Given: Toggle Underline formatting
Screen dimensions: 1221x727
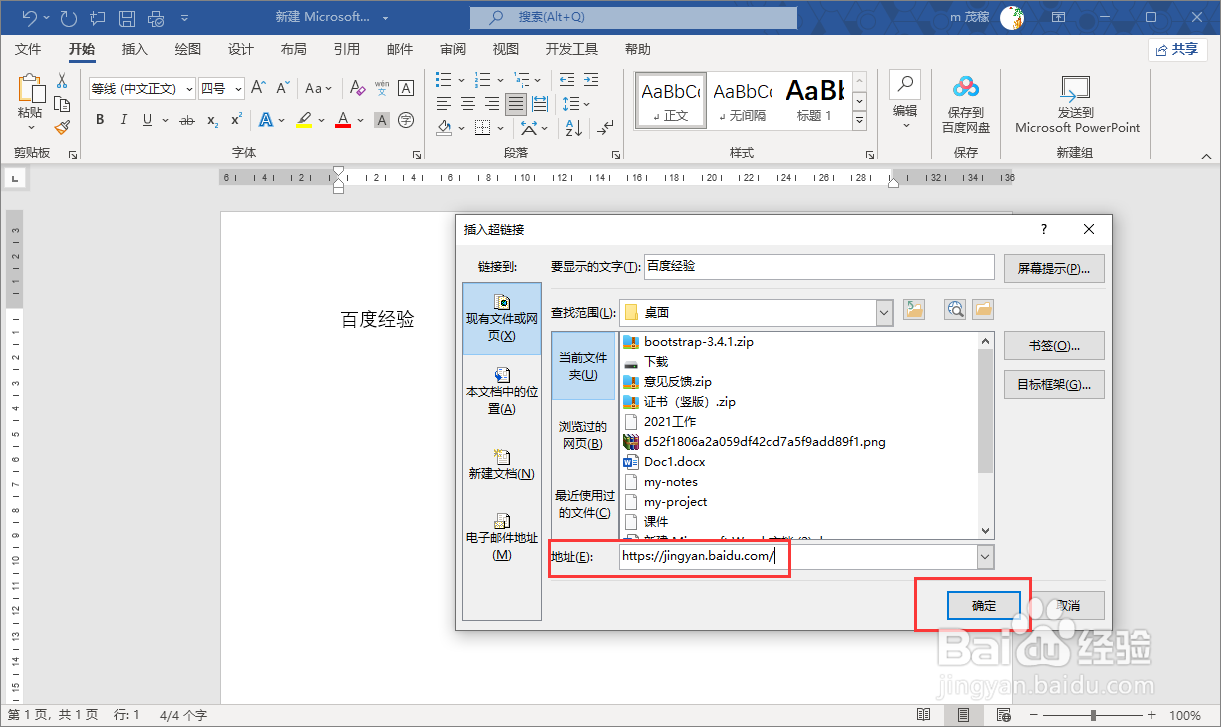Looking at the screenshot, I should coord(148,120).
